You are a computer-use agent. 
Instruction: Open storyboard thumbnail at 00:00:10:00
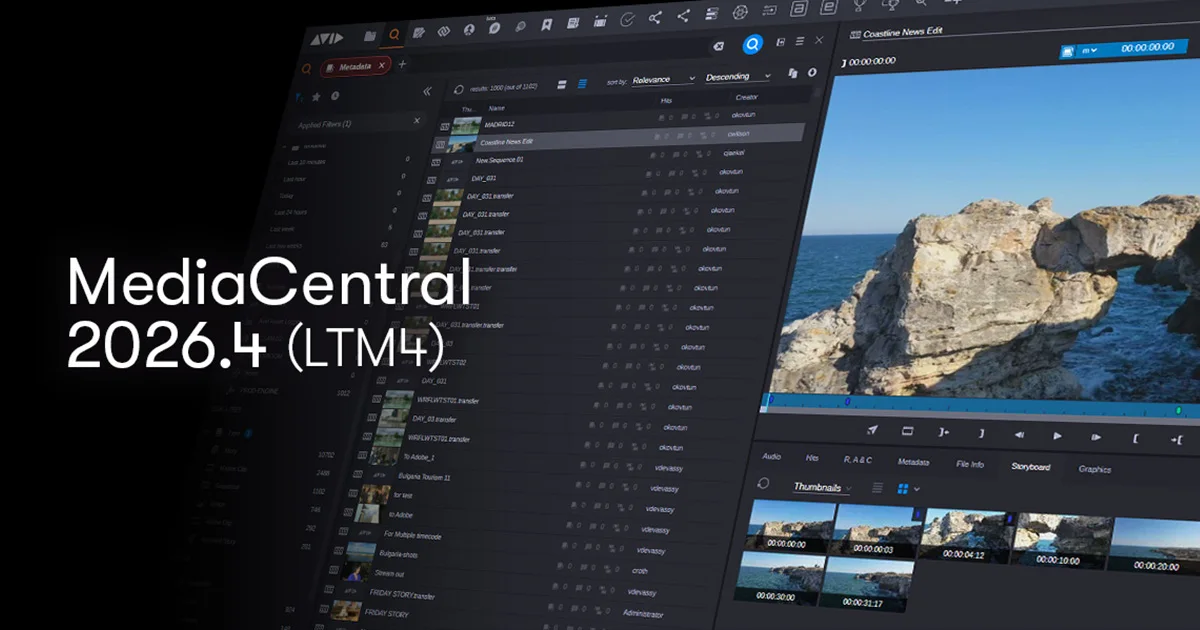click(x=1060, y=543)
